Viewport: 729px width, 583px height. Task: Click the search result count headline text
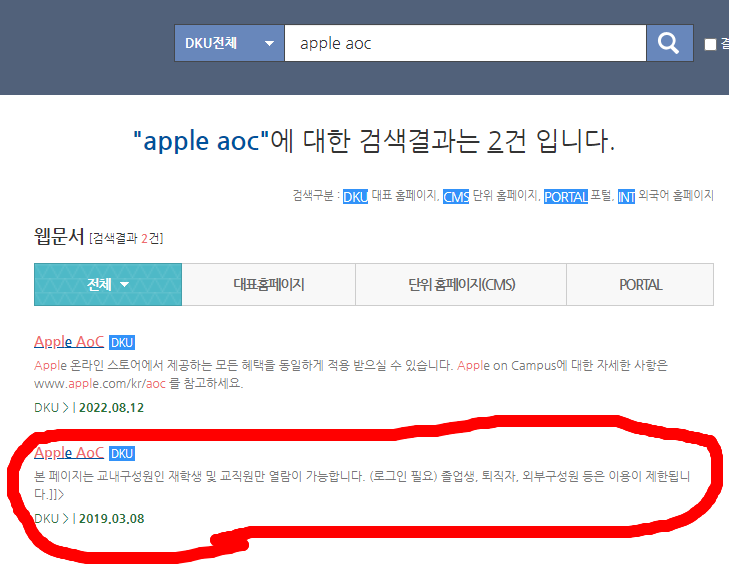[x=374, y=141]
